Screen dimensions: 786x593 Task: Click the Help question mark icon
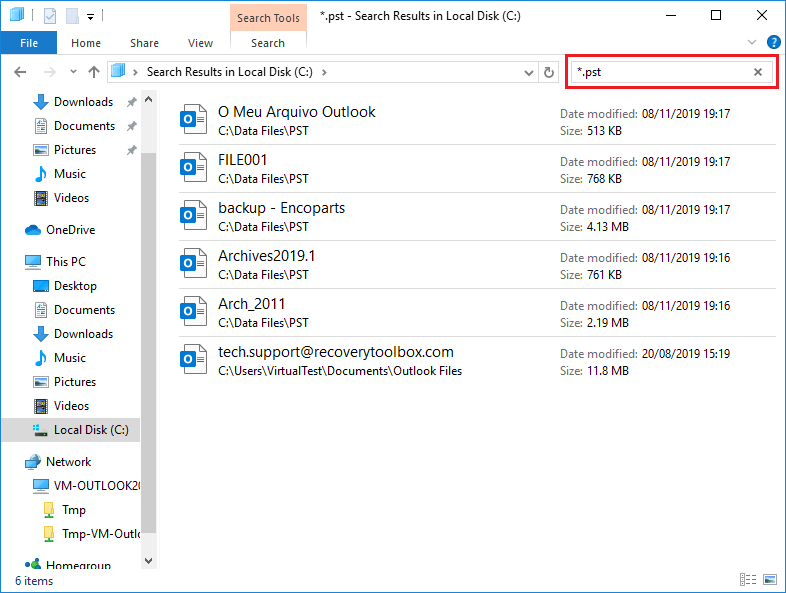pos(773,42)
